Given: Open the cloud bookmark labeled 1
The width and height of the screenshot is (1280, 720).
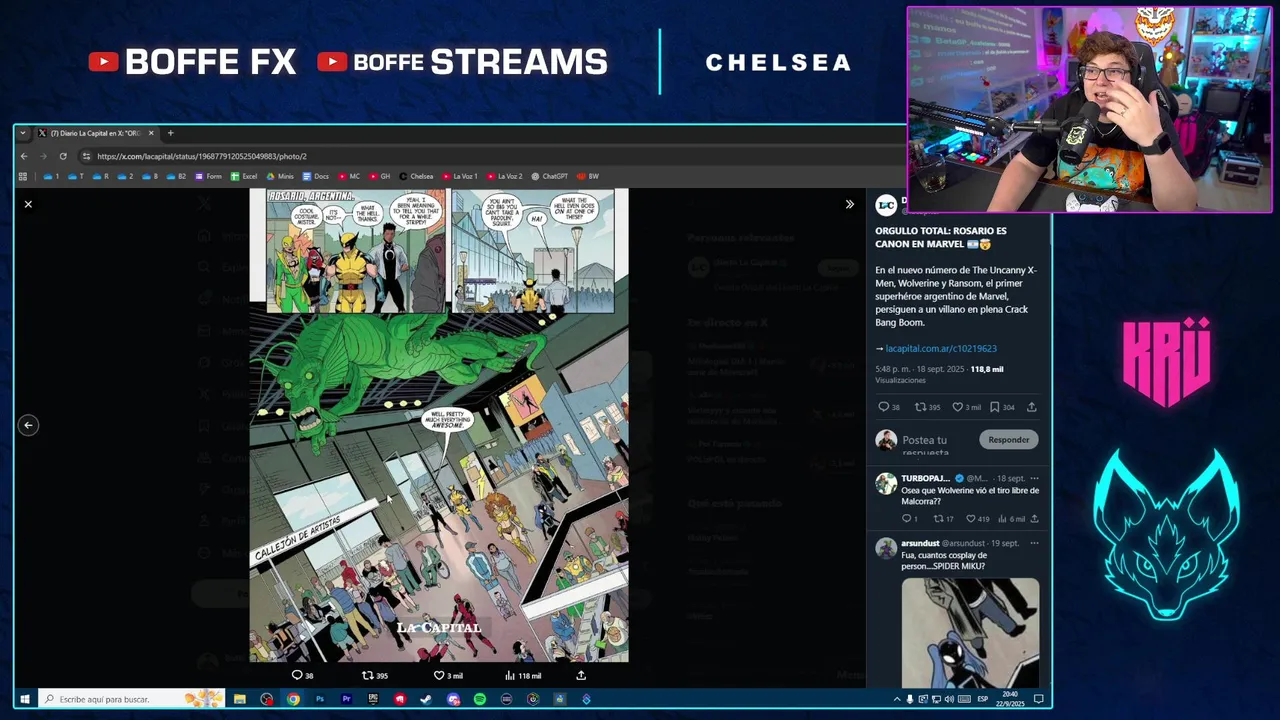Looking at the screenshot, I should [x=51, y=176].
